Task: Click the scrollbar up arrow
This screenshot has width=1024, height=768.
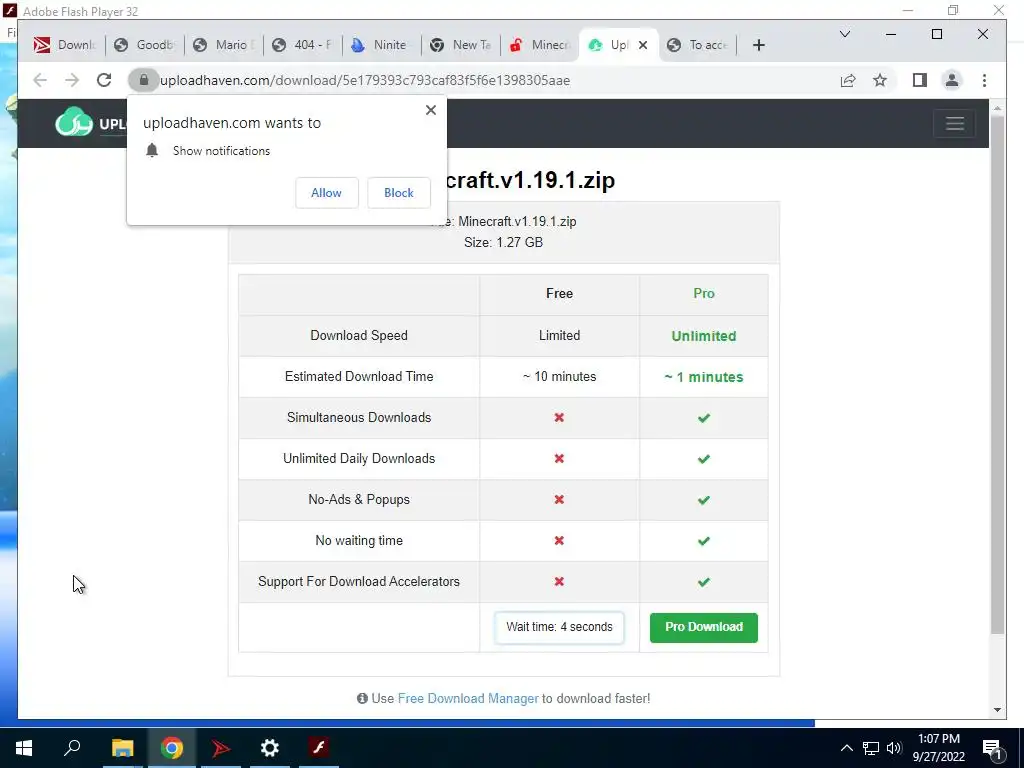Action: 997,108
